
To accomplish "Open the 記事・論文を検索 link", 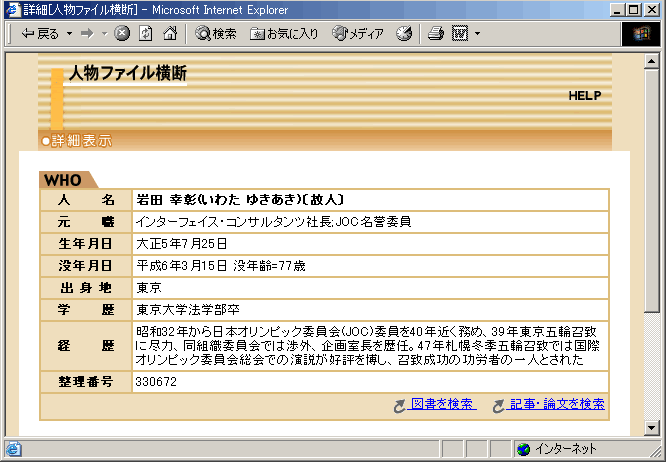I will pos(556,404).
